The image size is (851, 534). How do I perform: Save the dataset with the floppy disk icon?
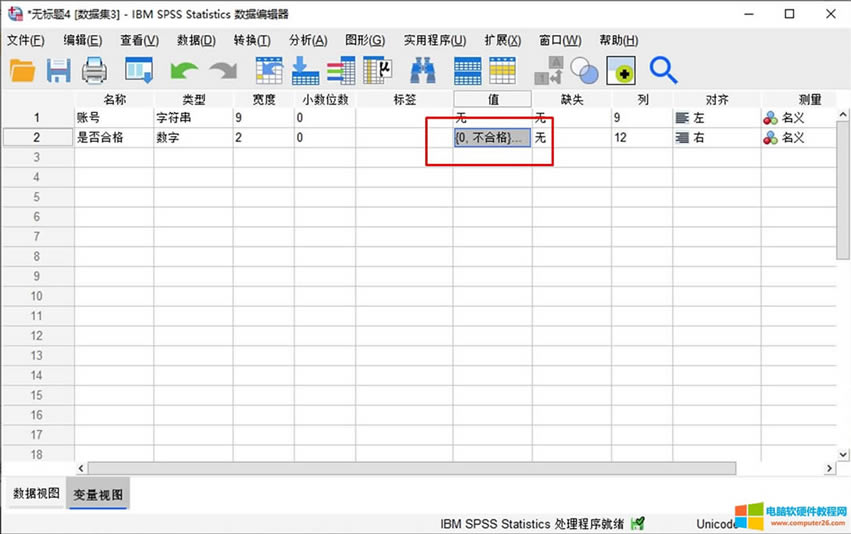[x=59, y=71]
